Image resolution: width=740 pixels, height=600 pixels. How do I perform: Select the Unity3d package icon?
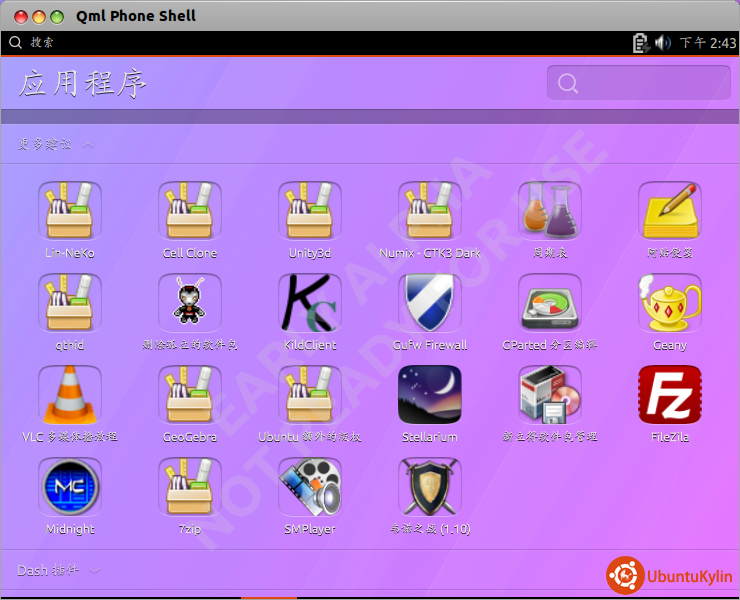(310, 211)
